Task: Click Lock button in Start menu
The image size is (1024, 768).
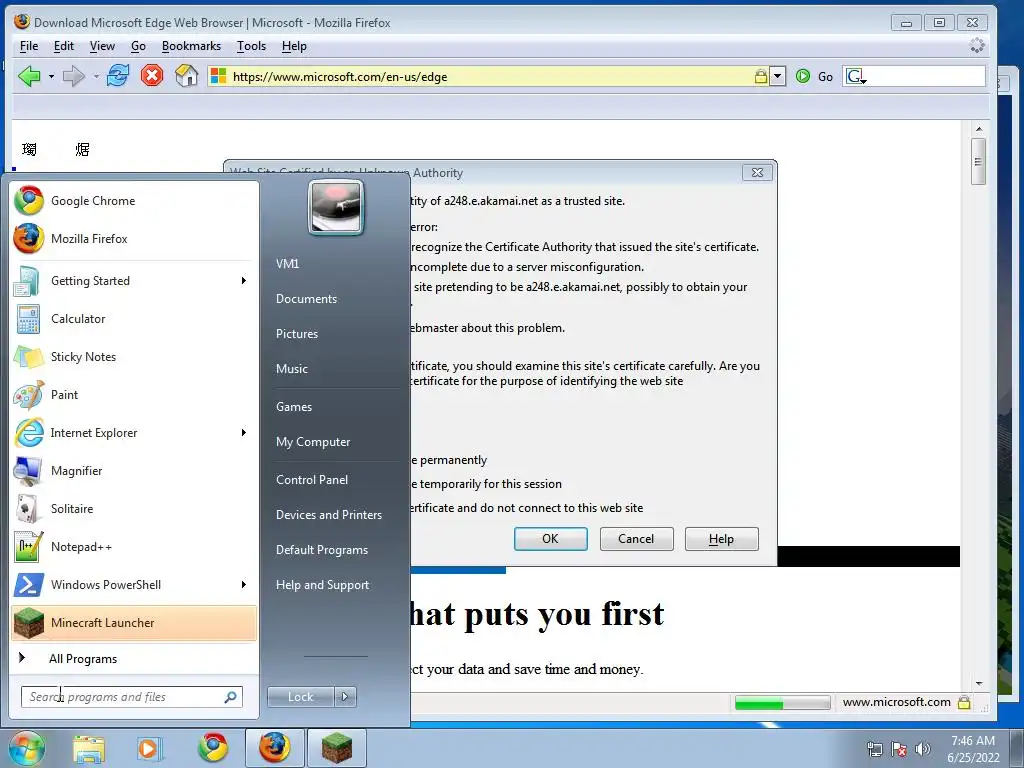Action: [300, 697]
